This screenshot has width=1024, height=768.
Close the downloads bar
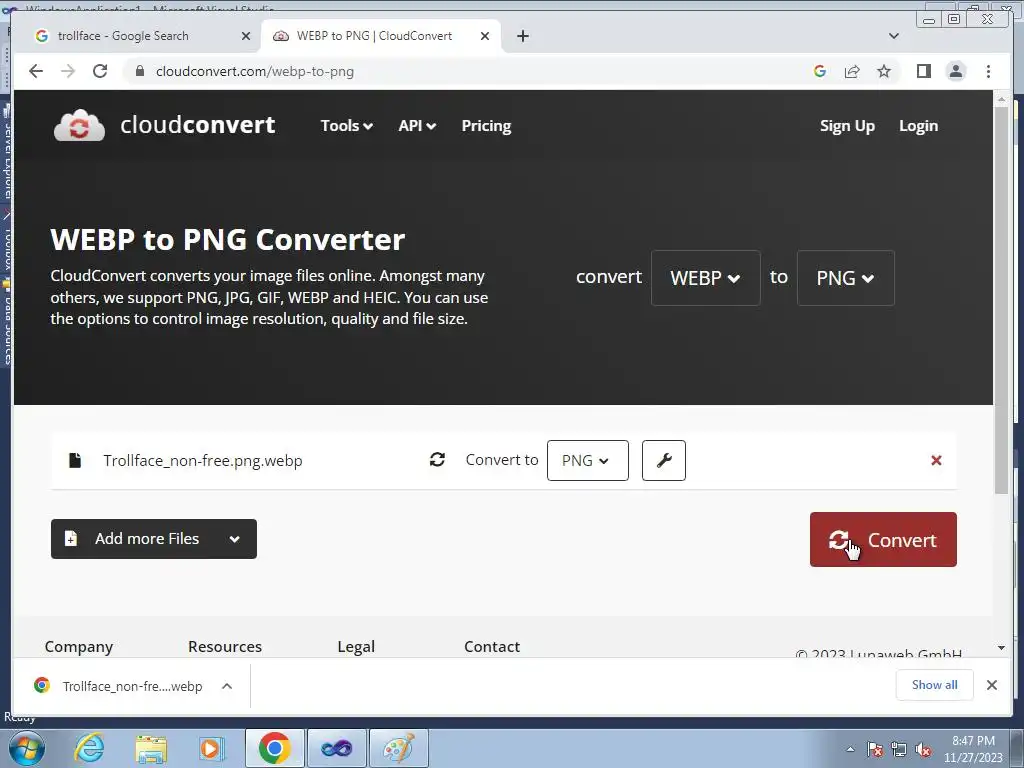click(x=991, y=685)
